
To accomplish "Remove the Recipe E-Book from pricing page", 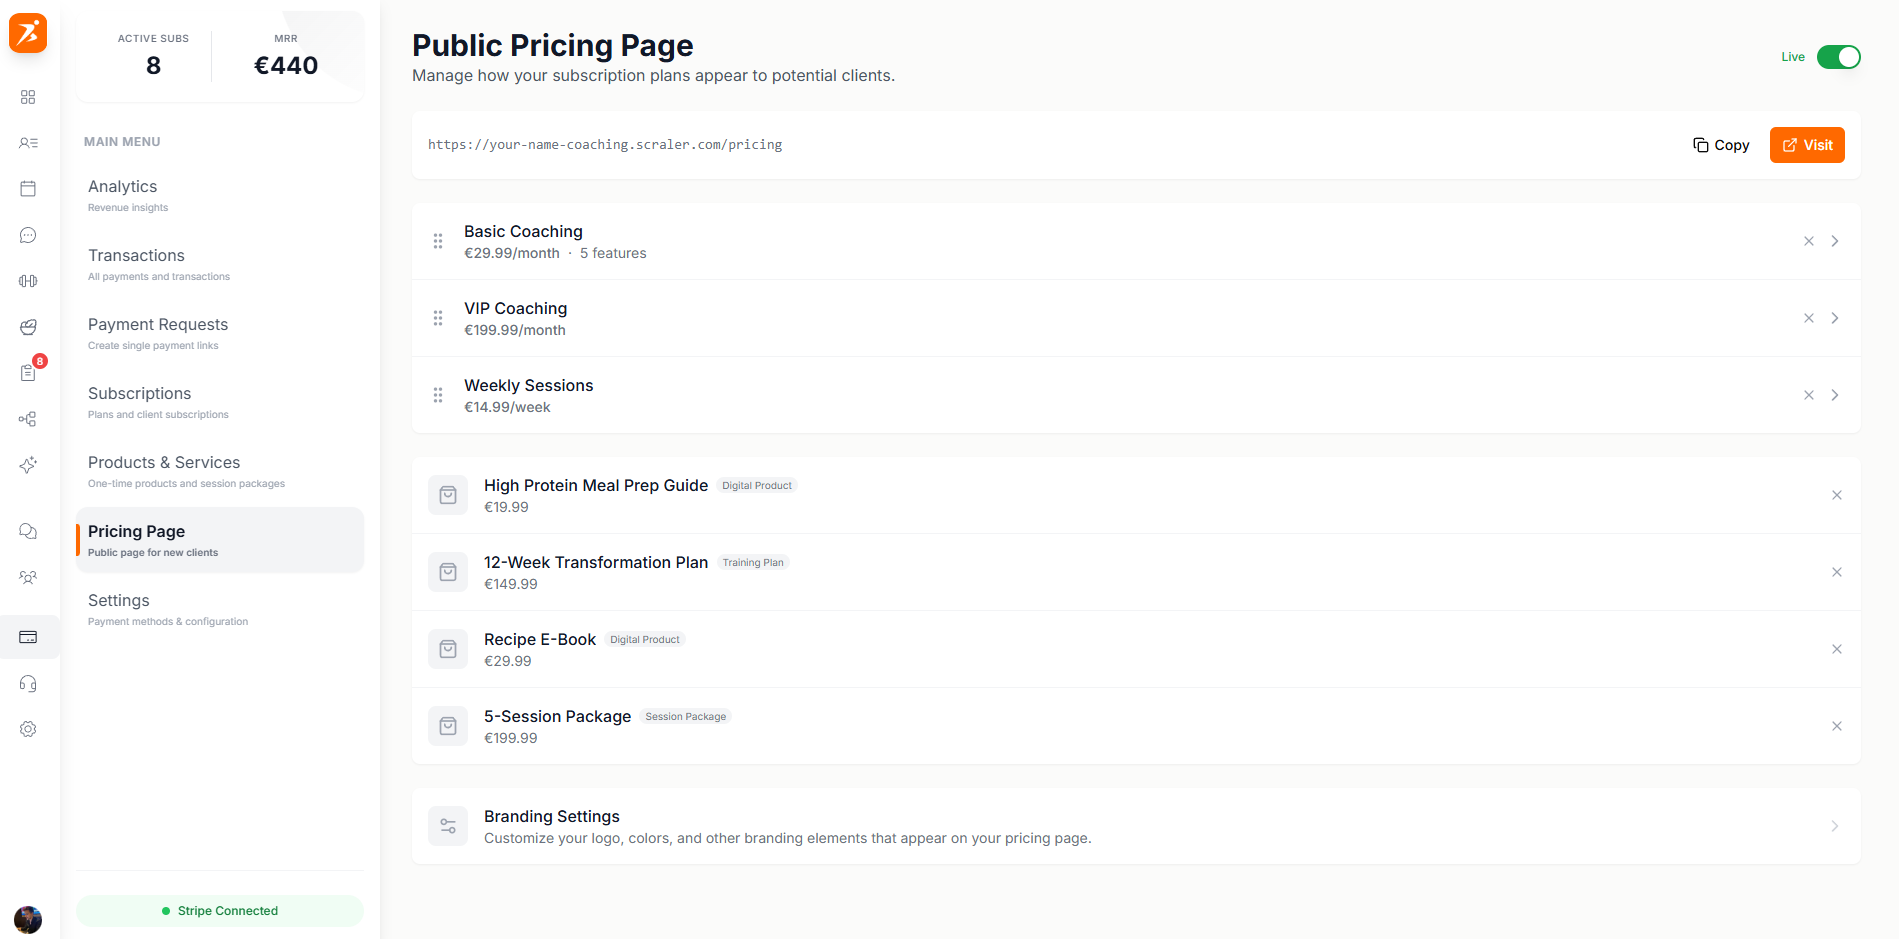I will tap(1837, 649).
